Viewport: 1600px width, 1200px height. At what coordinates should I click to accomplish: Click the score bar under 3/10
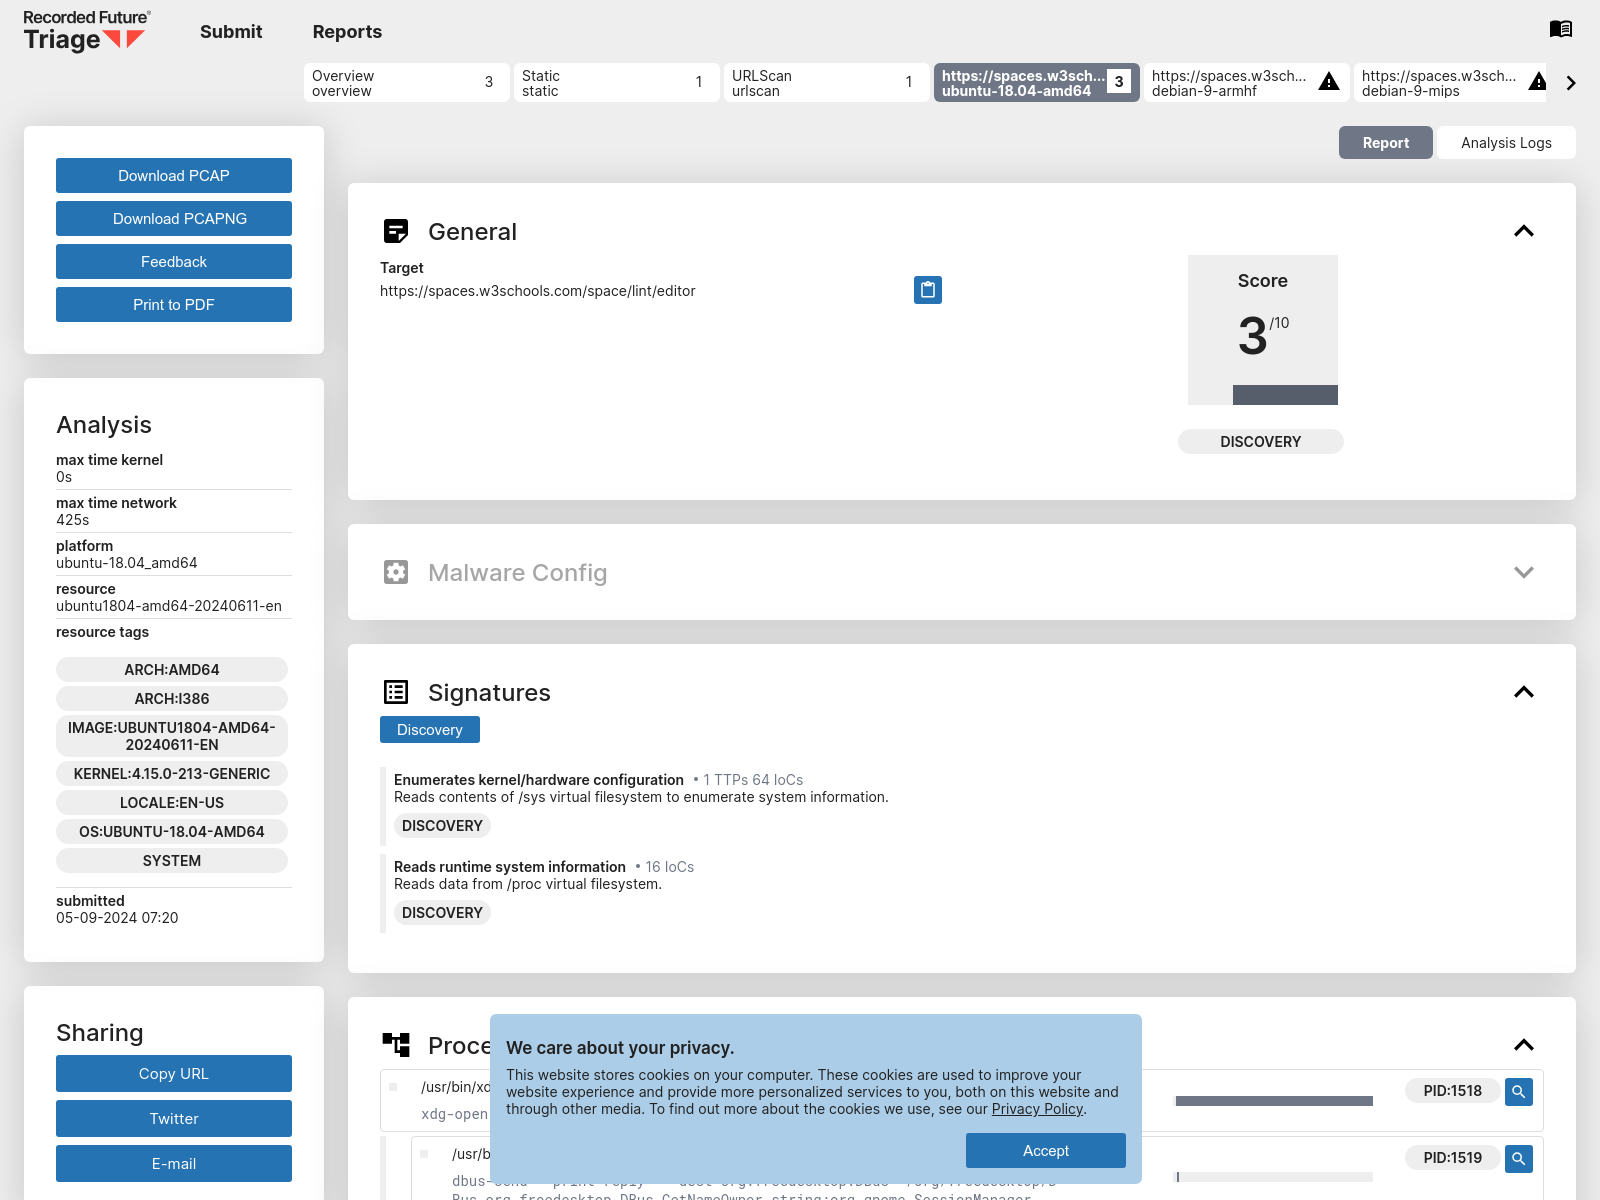click(x=1285, y=395)
